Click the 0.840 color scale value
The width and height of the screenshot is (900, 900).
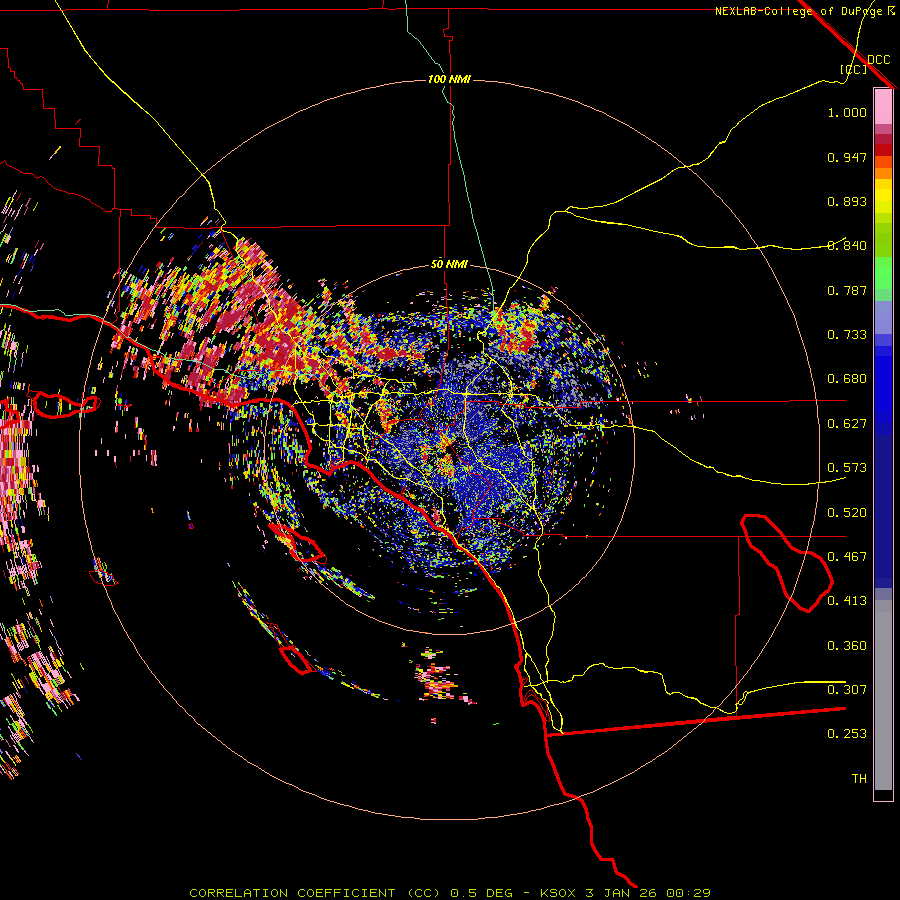tap(847, 246)
